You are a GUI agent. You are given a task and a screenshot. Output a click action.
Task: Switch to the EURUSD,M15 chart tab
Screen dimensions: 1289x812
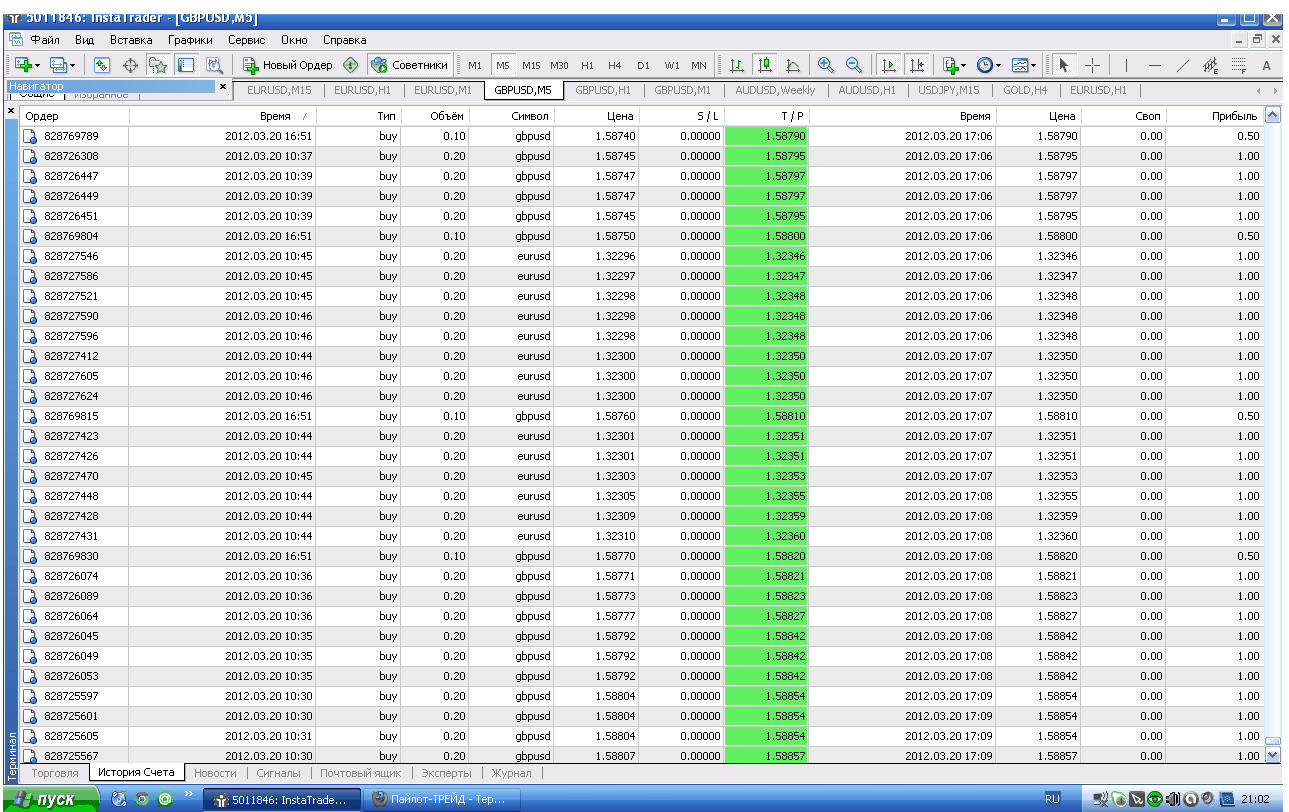click(279, 90)
